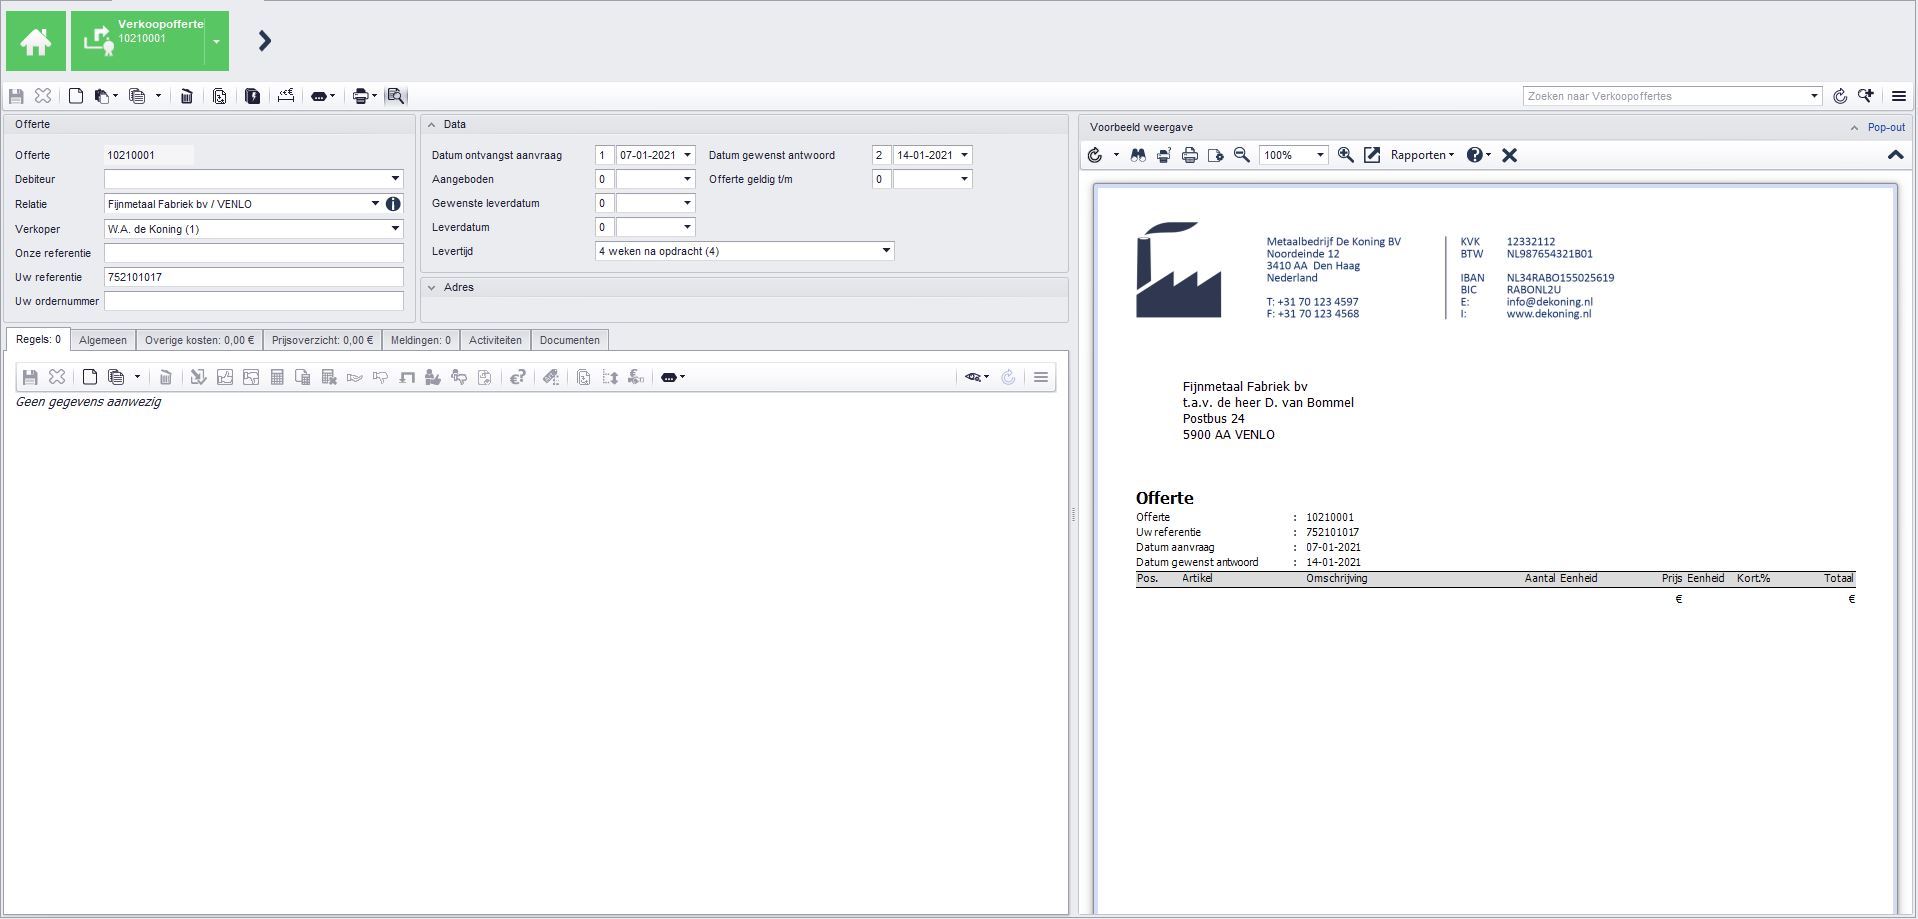Open Pop-out preview link

click(x=1886, y=128)
